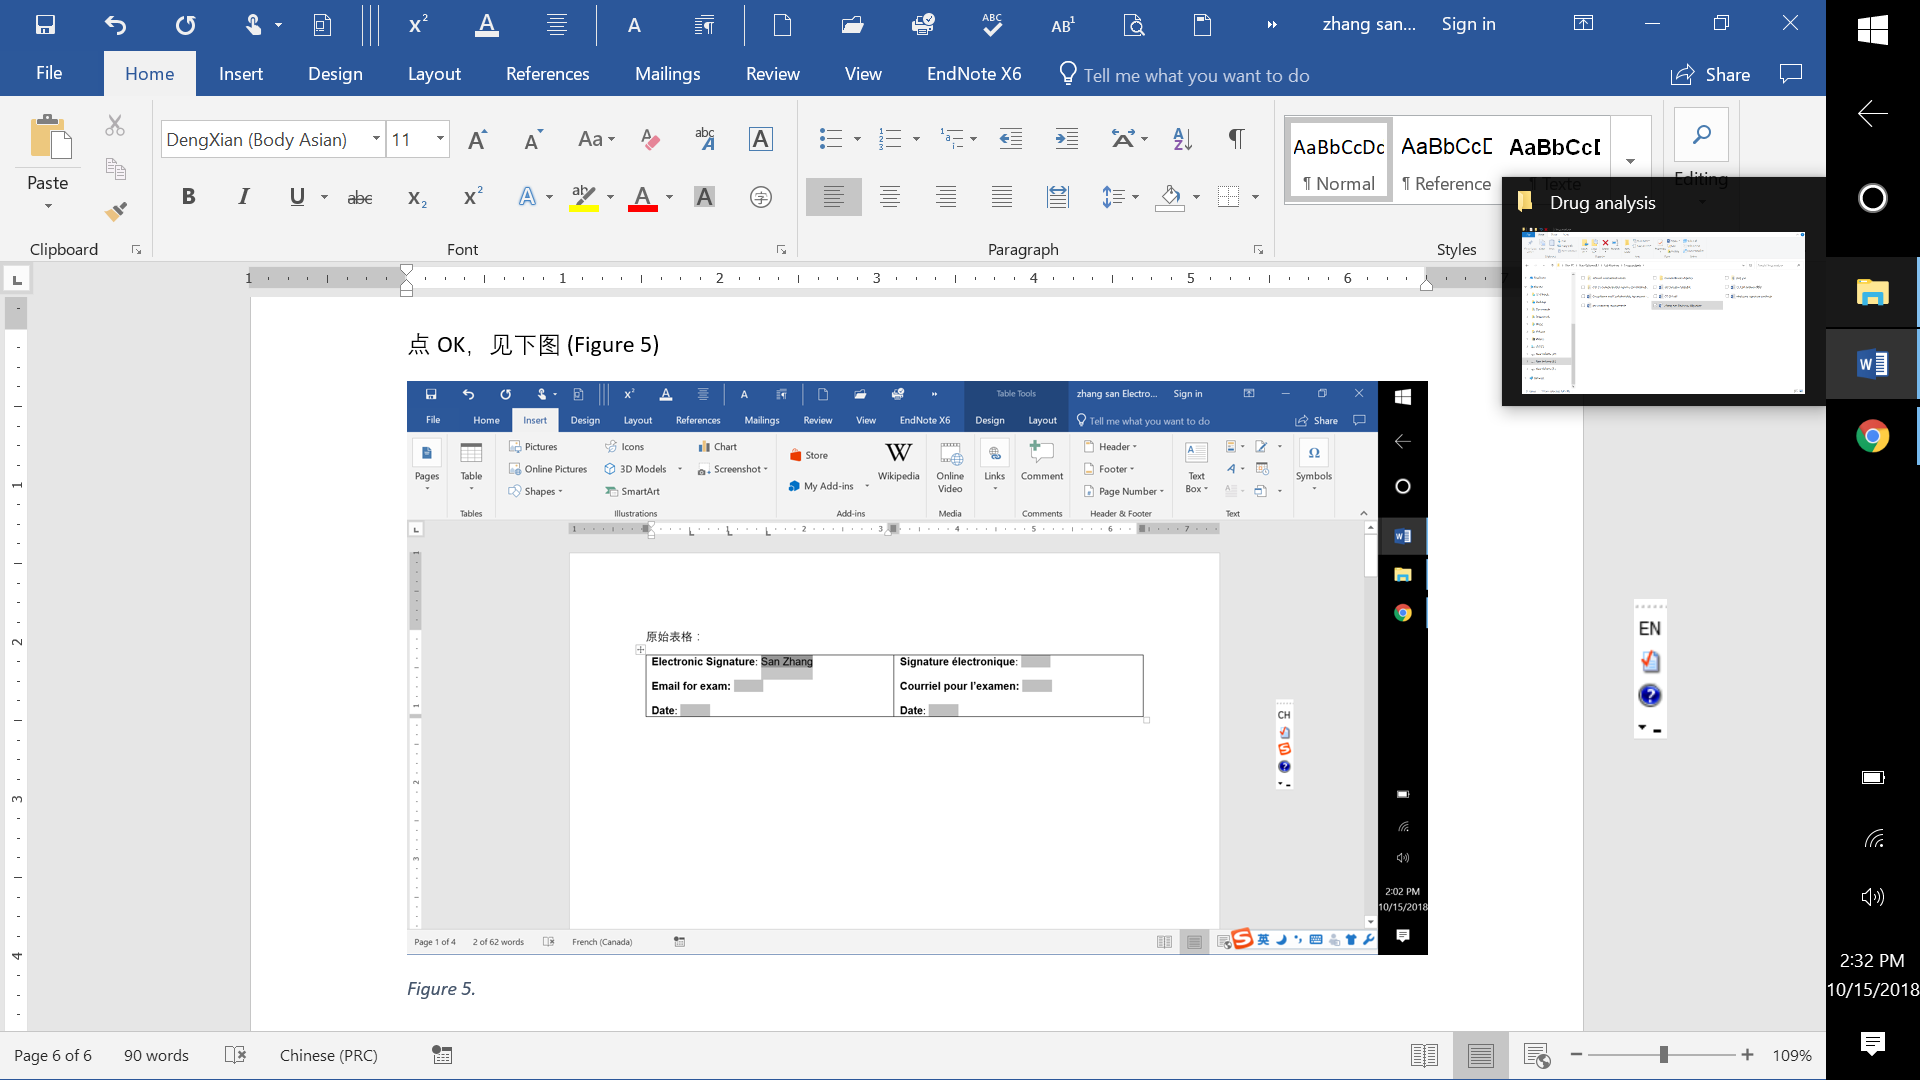Click the Strikethrough abc icon
The width and height of the screenshot is (1920, 1080).
coord(360,197)
